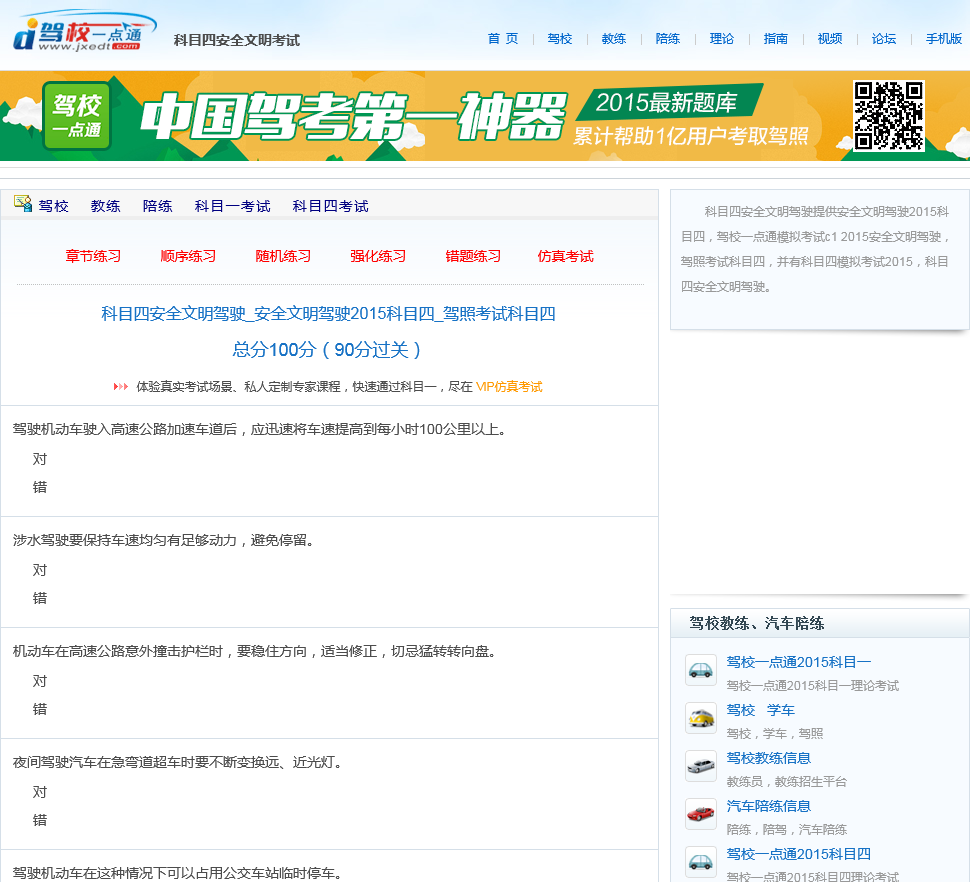This screenshot has height=882, width=970.
Task: Answer 对 for the 高速公路加速车道 question
Action: 40,459
